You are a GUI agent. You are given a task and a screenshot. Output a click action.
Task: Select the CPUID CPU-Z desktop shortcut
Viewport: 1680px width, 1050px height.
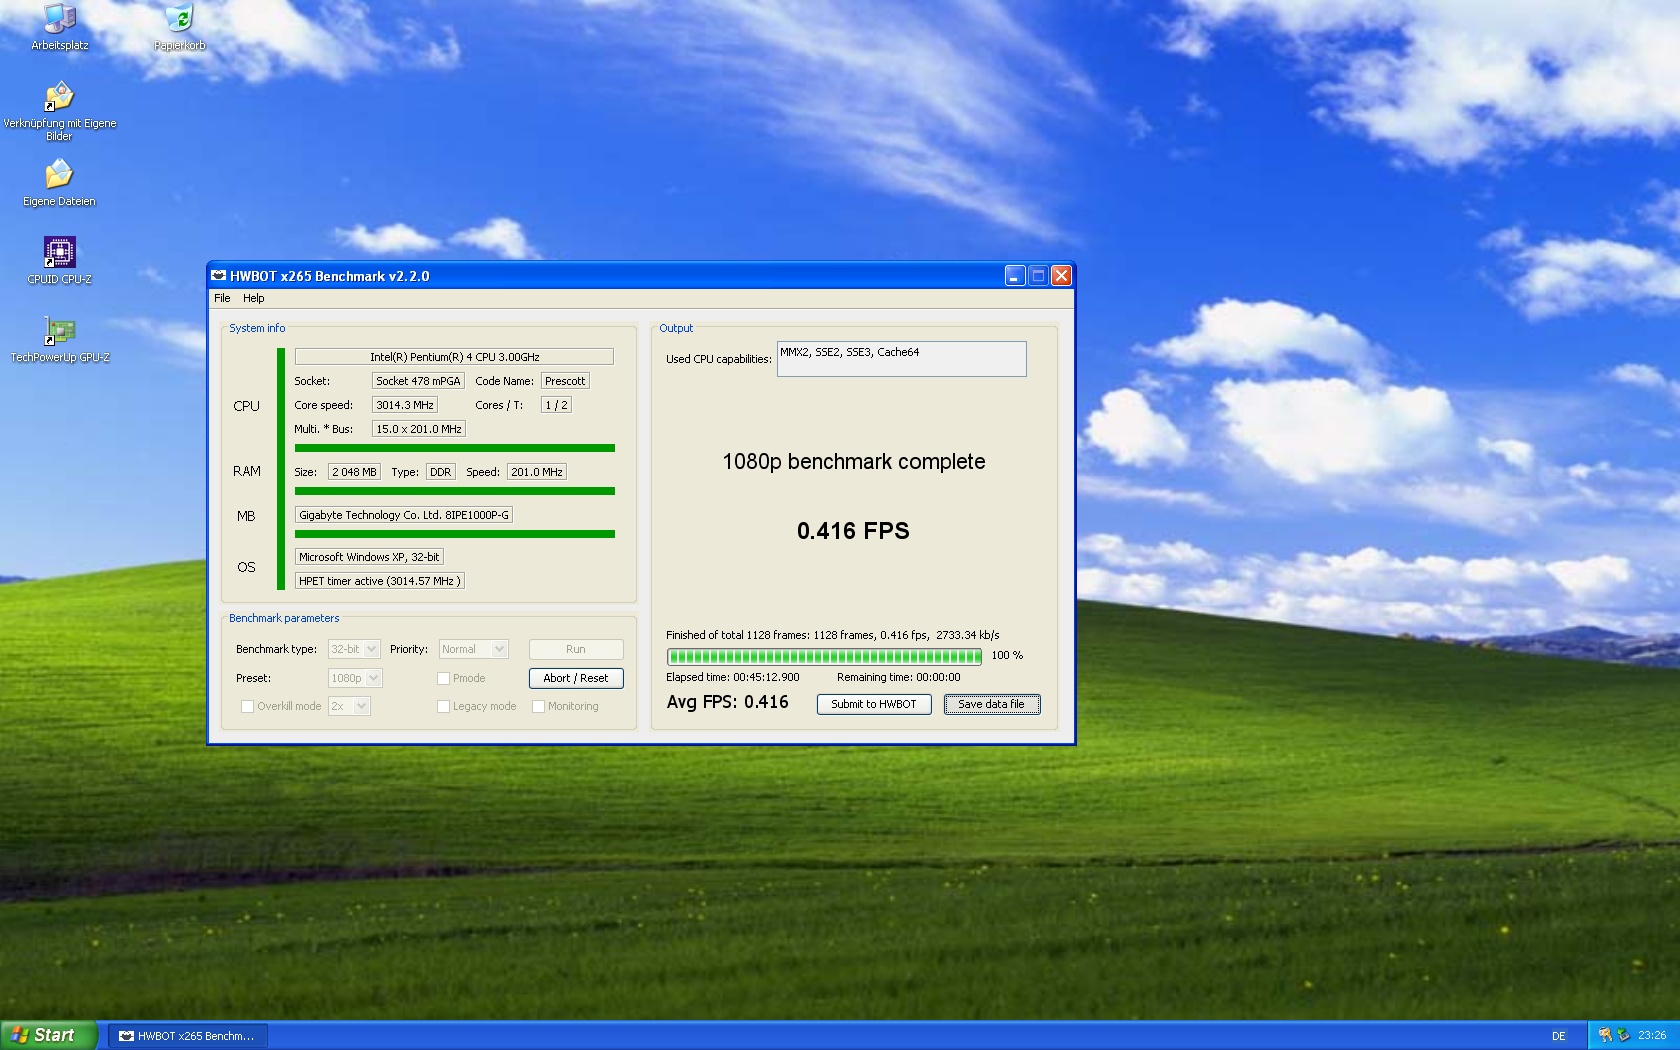point(59,261)
